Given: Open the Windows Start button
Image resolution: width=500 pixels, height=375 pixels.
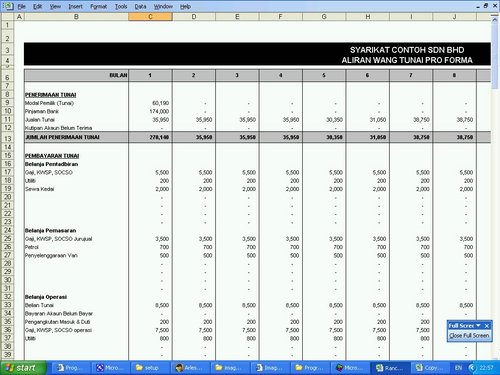Looking at the screenshot, I should (23, 368).
